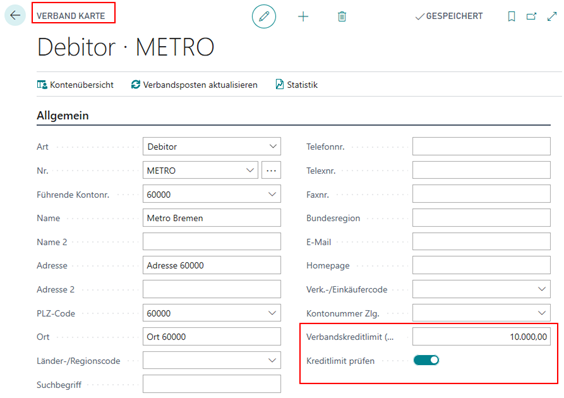Go back with the arrow button
This screenshot has height=398, width=564.
pyautogui.click(x=15, y=15)
